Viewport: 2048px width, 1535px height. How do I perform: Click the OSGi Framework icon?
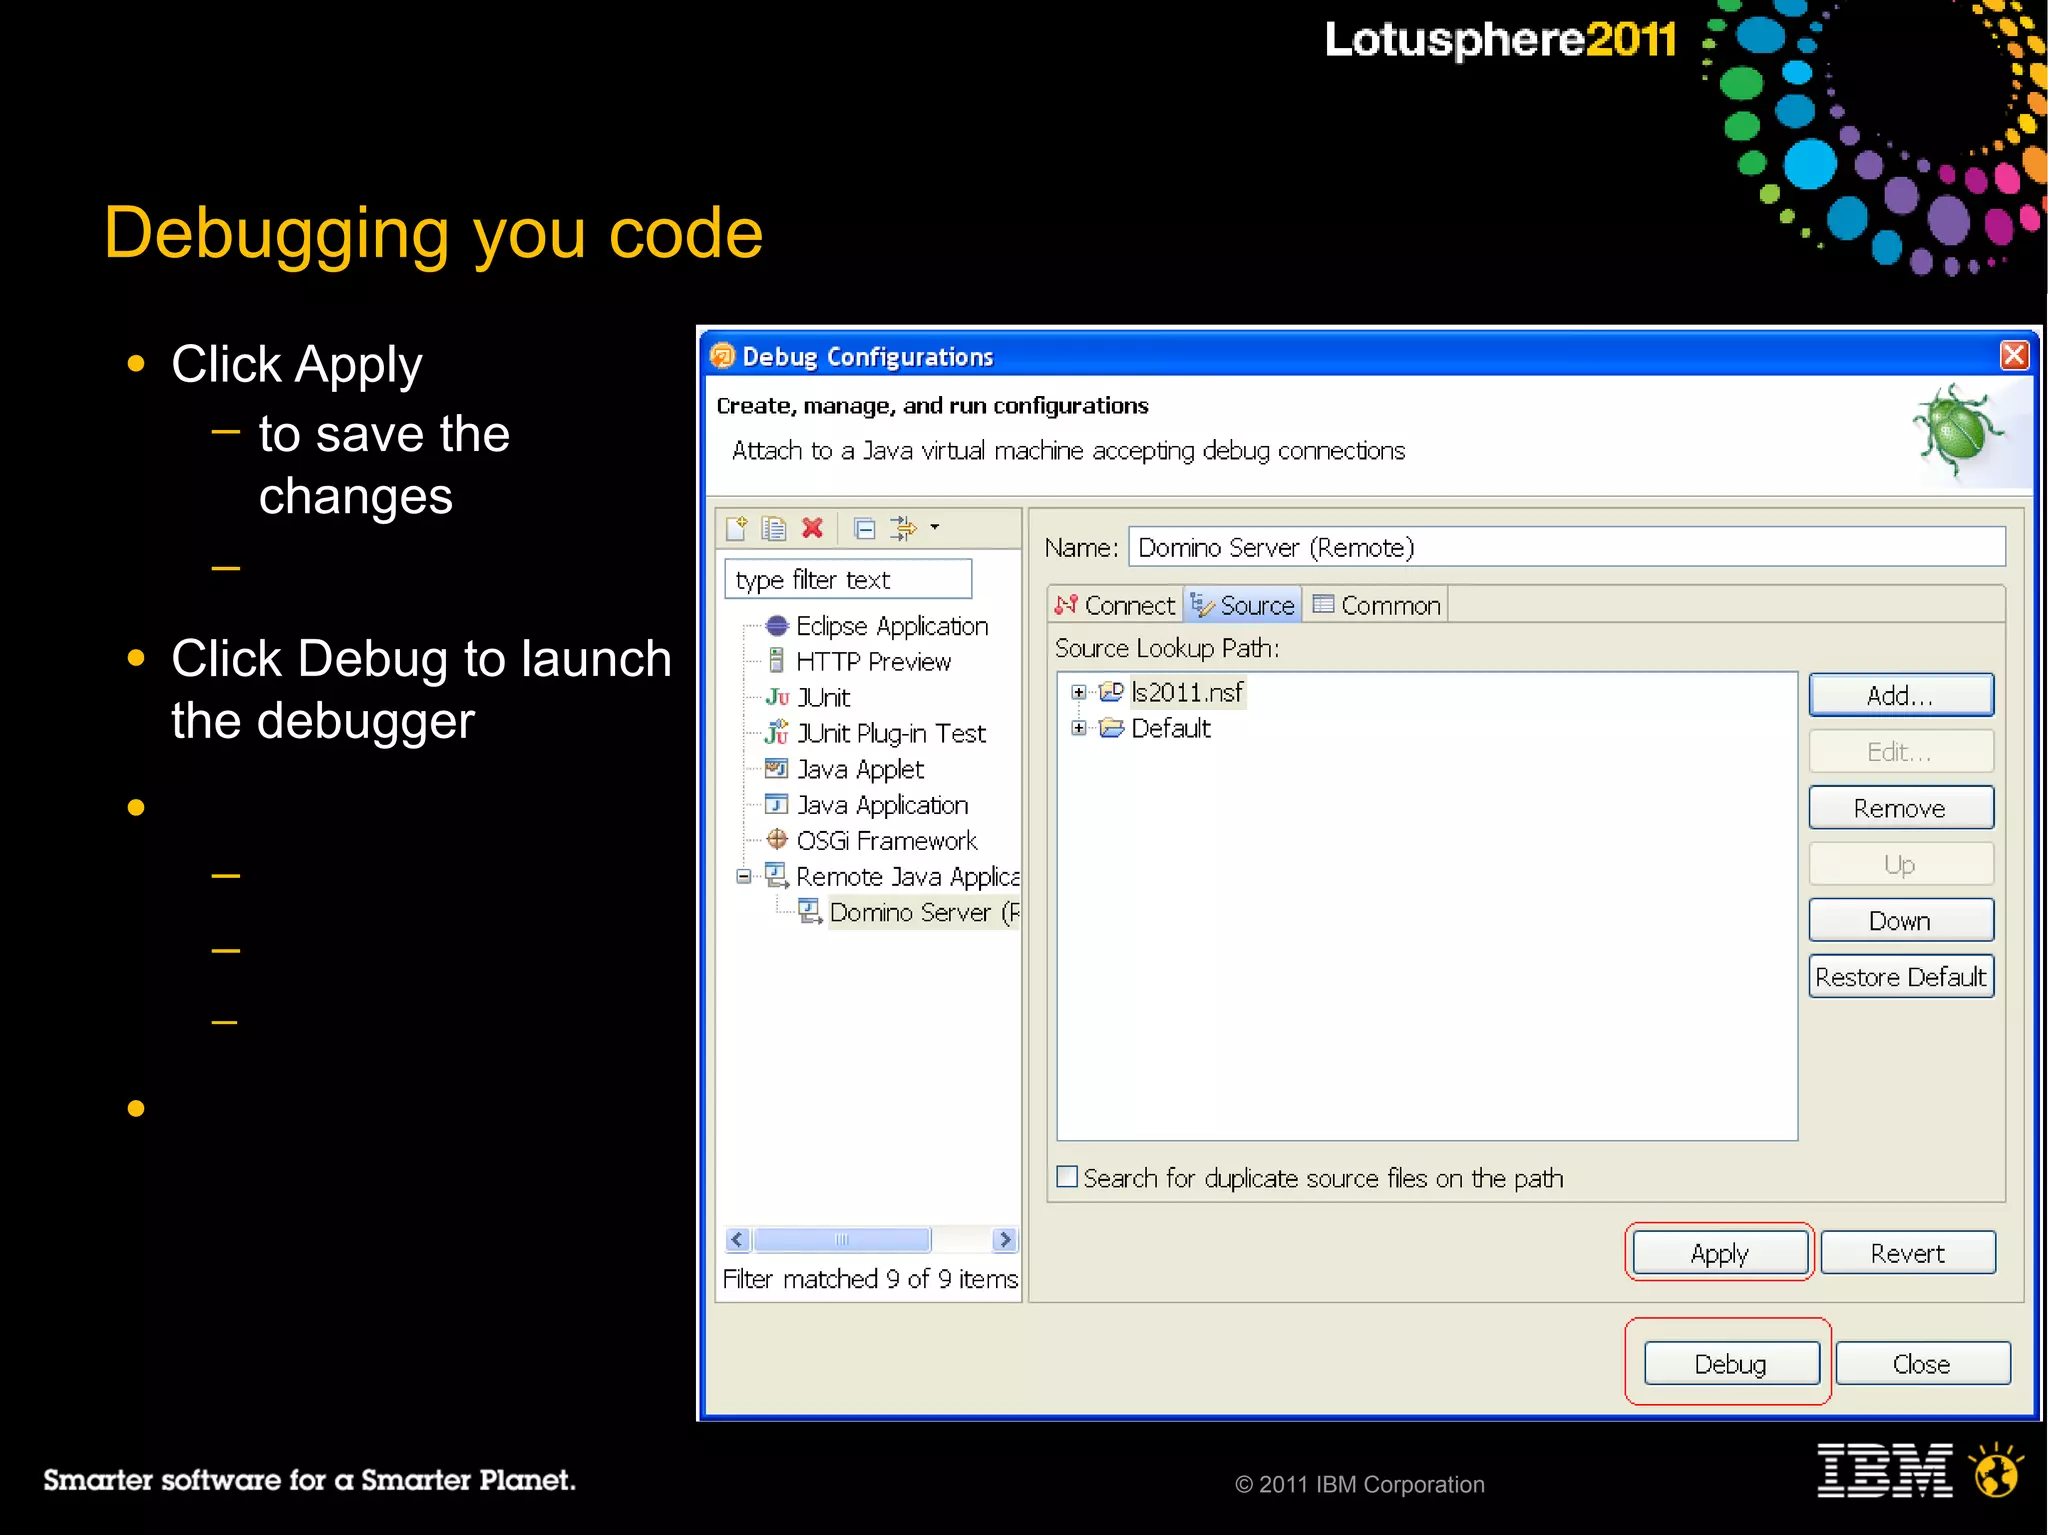tap(777, 840)
